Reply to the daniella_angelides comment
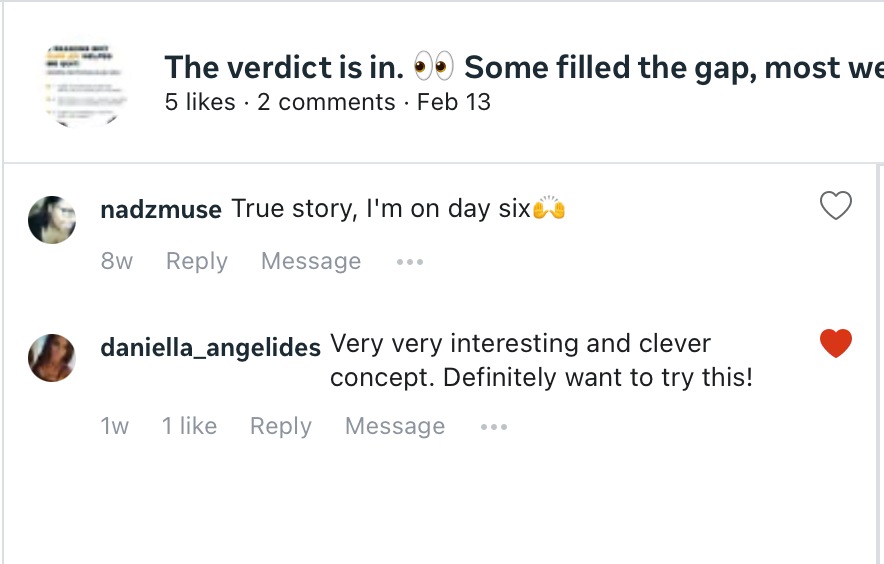 pos(281,426)
